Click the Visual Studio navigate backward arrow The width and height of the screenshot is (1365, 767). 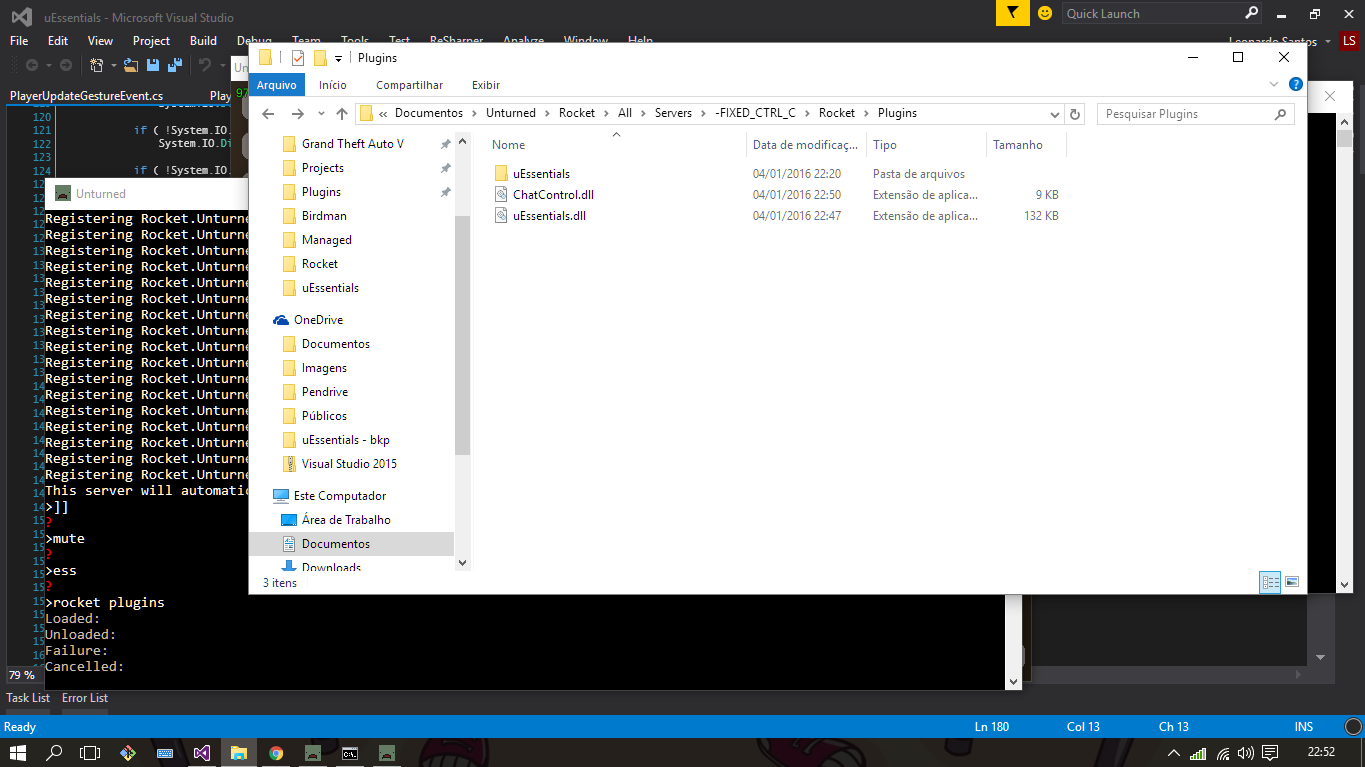(x=32, y=65)
